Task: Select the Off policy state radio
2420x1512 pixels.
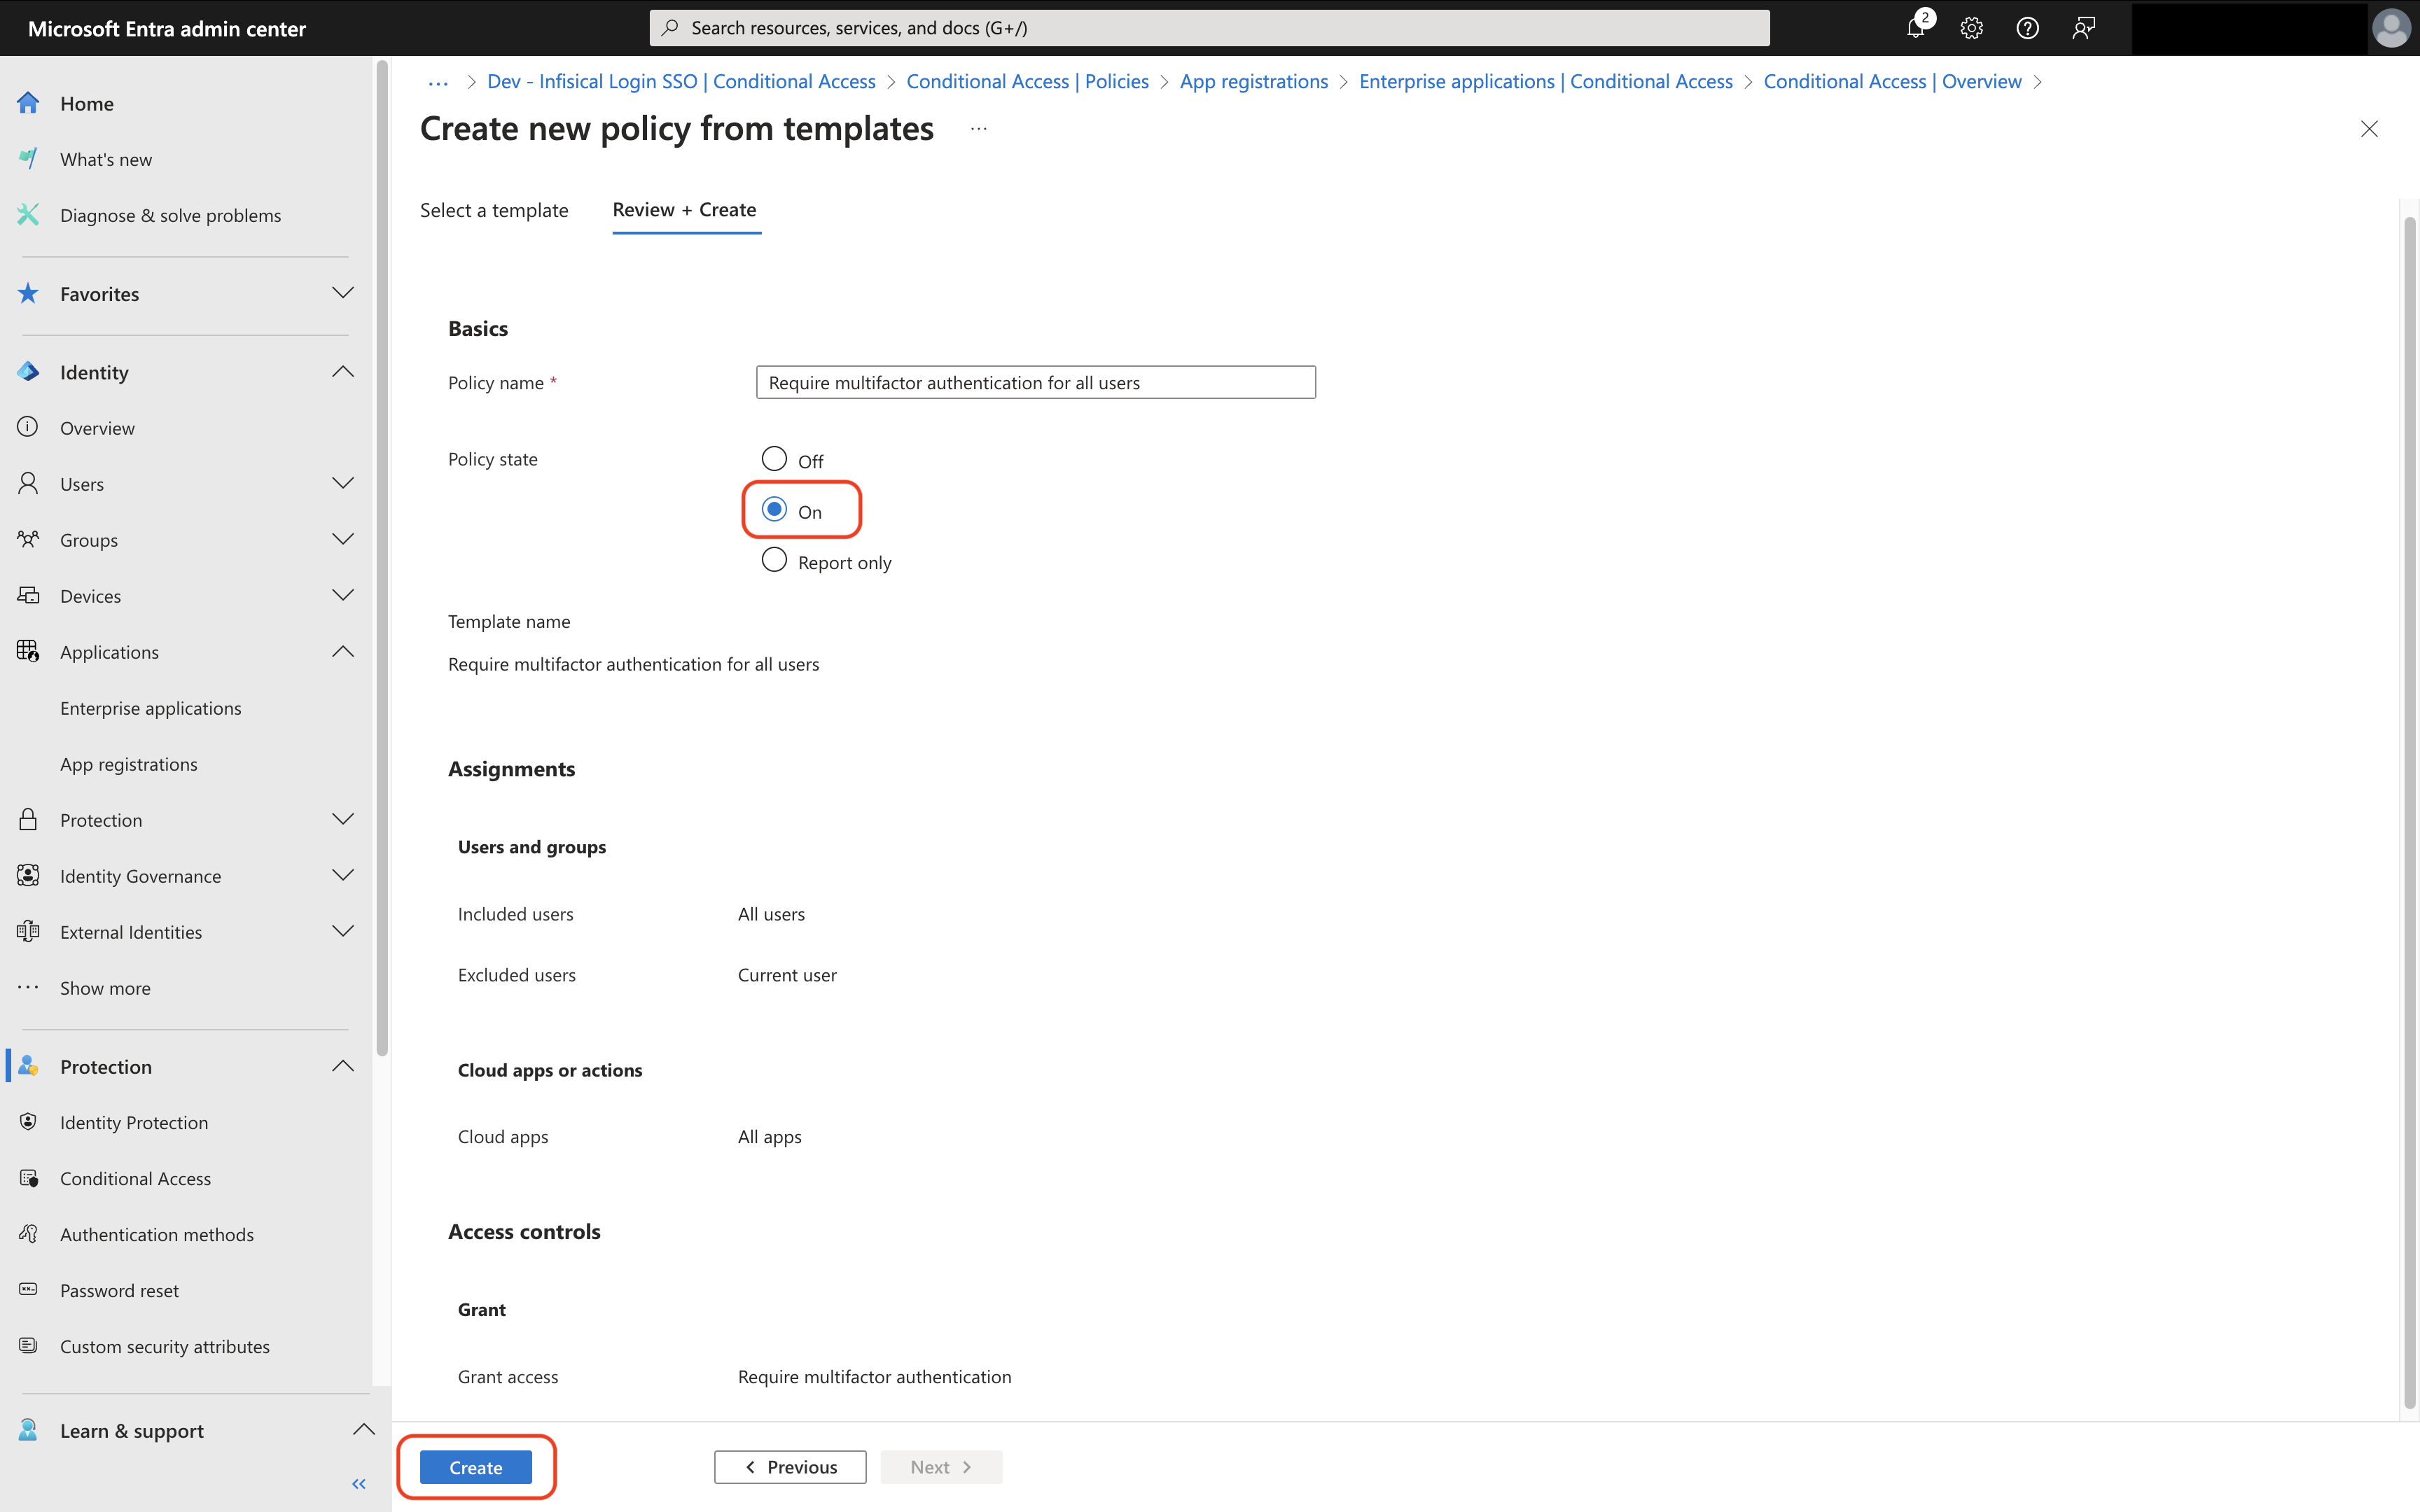Action: click(774, 459)
